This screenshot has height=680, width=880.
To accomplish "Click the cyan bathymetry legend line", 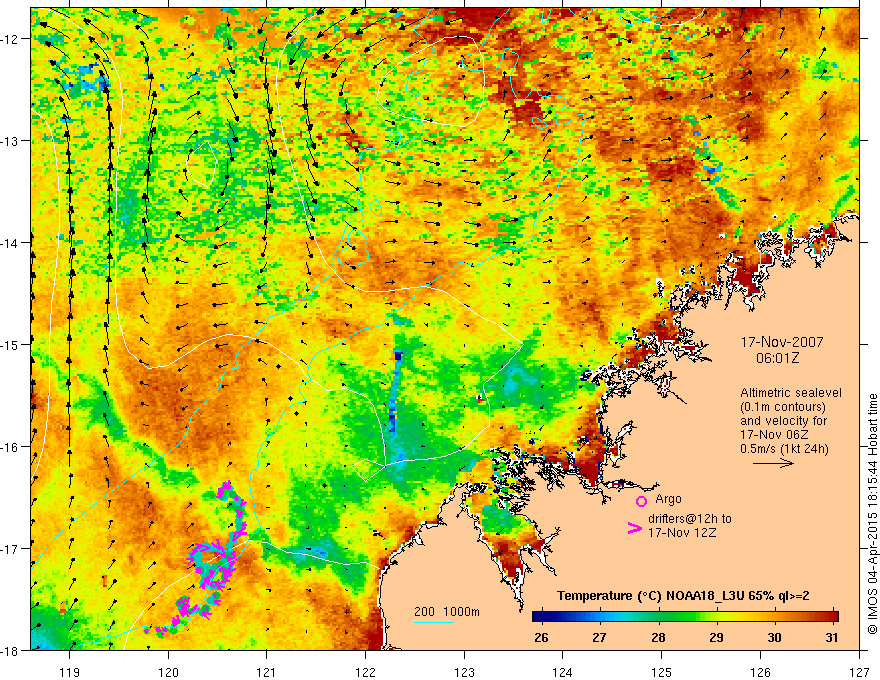I will [434, 622].
